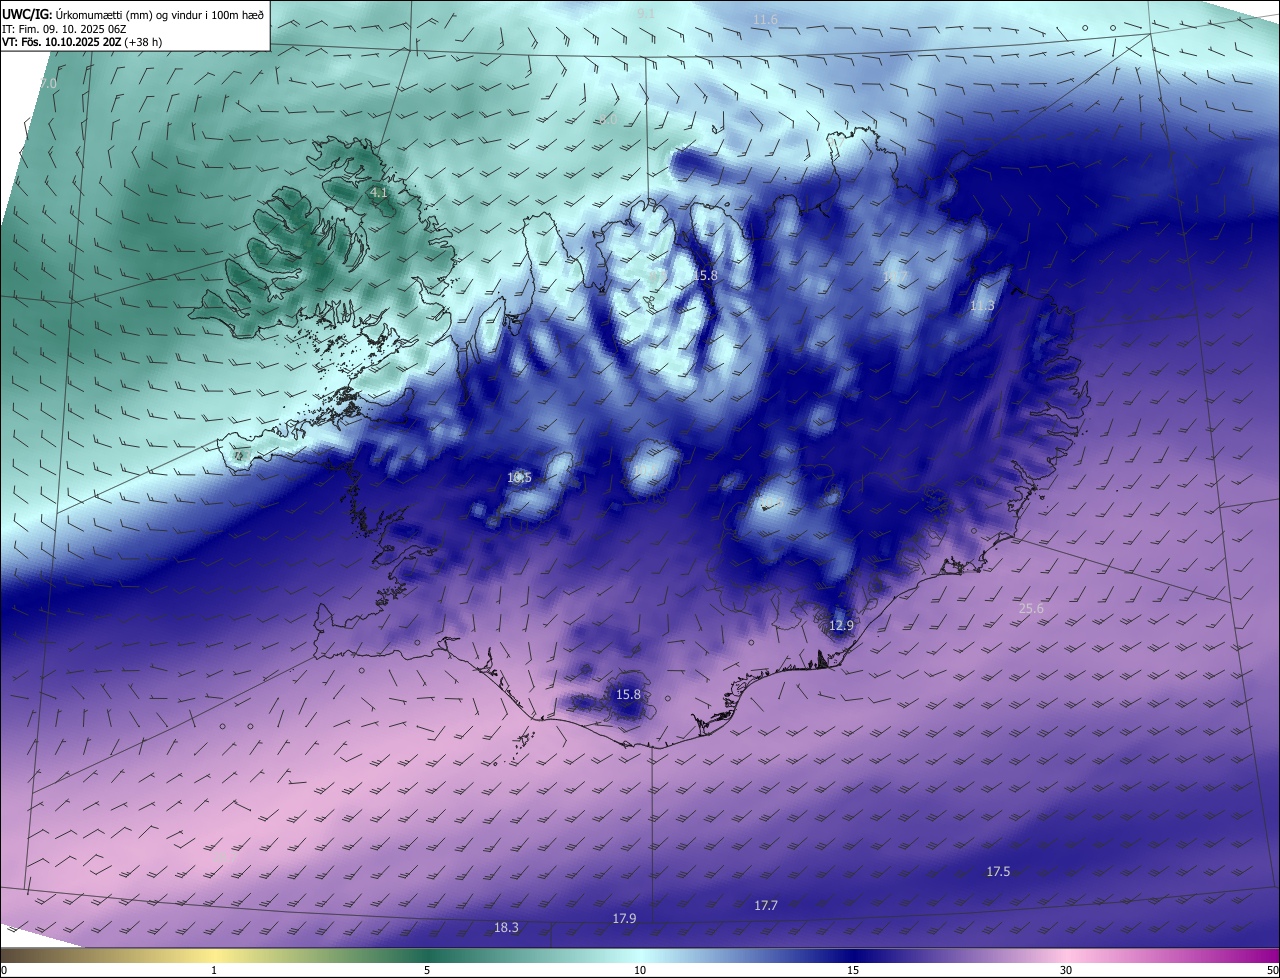
Task: Click the colour scale tick label 30
Action: (x=1066, y=970)
